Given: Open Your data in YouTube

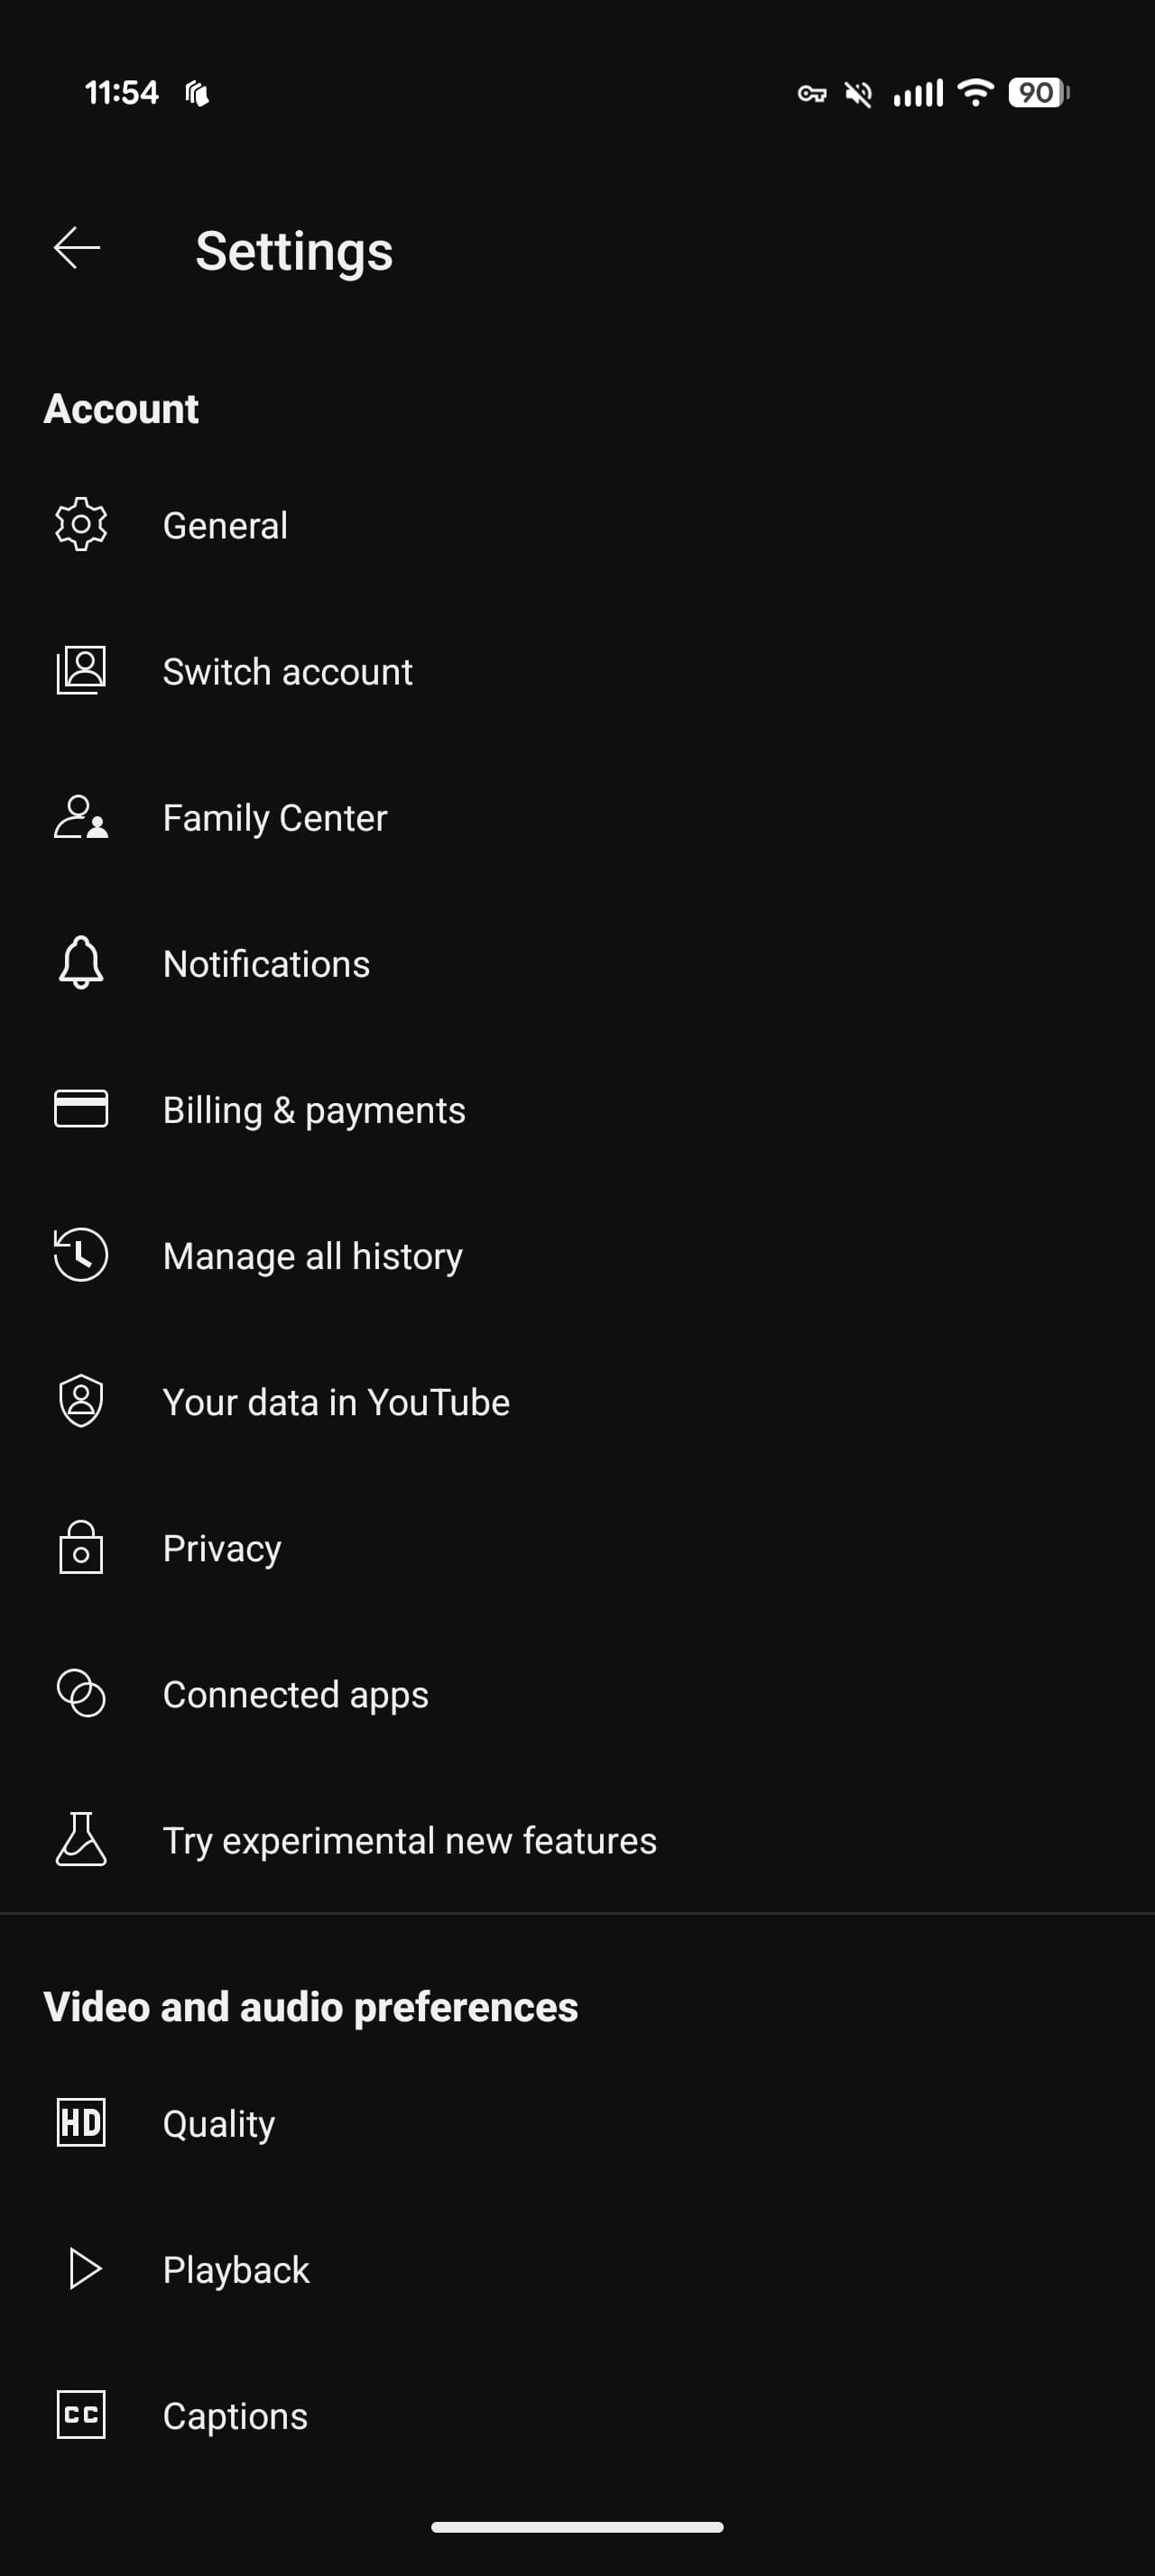Looking at the screenshot, I should (x=336, y=1402).
